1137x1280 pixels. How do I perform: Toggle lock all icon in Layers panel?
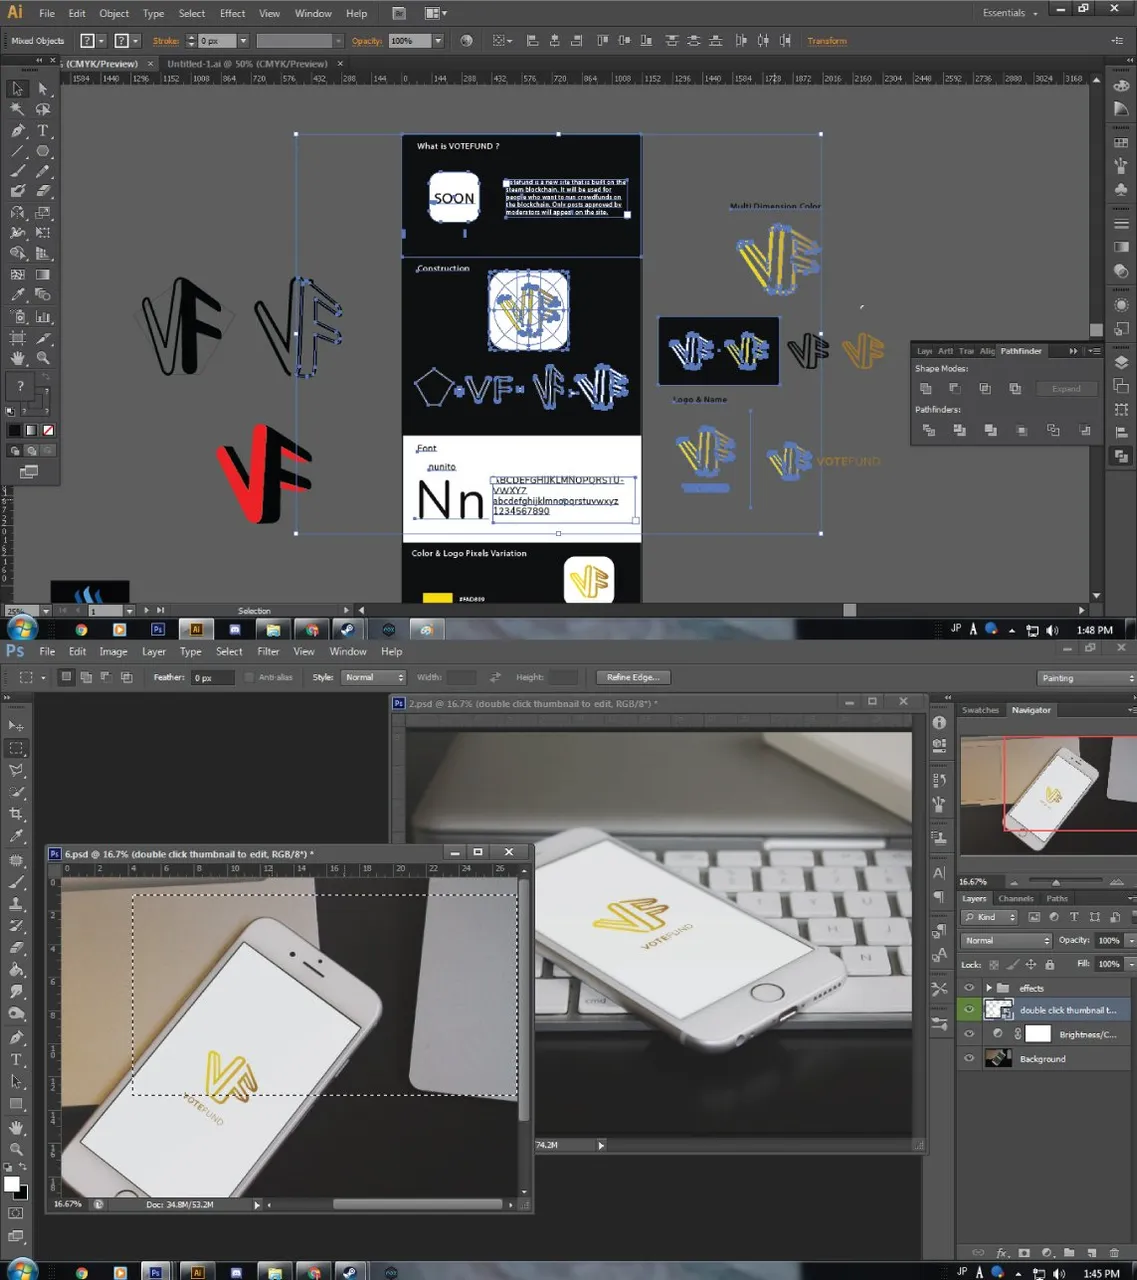[x=1050, y=965]
